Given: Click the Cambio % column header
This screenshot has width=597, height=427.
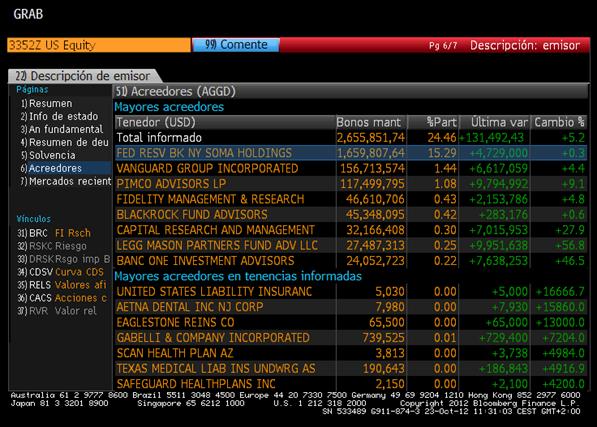Looking at the screenshot, I should pos(559,122).
